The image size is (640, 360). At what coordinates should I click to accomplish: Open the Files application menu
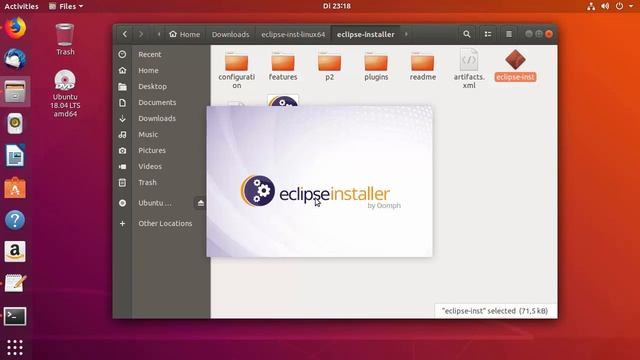coord(66,6)
